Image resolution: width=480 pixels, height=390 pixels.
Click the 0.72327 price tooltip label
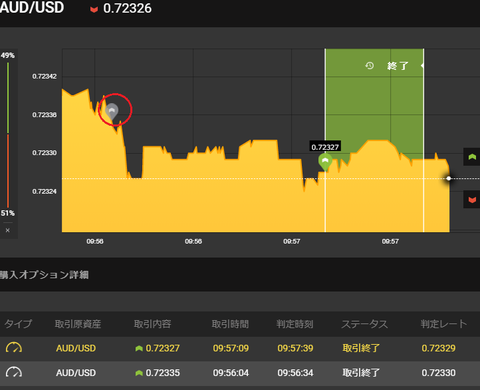(325, 147)
